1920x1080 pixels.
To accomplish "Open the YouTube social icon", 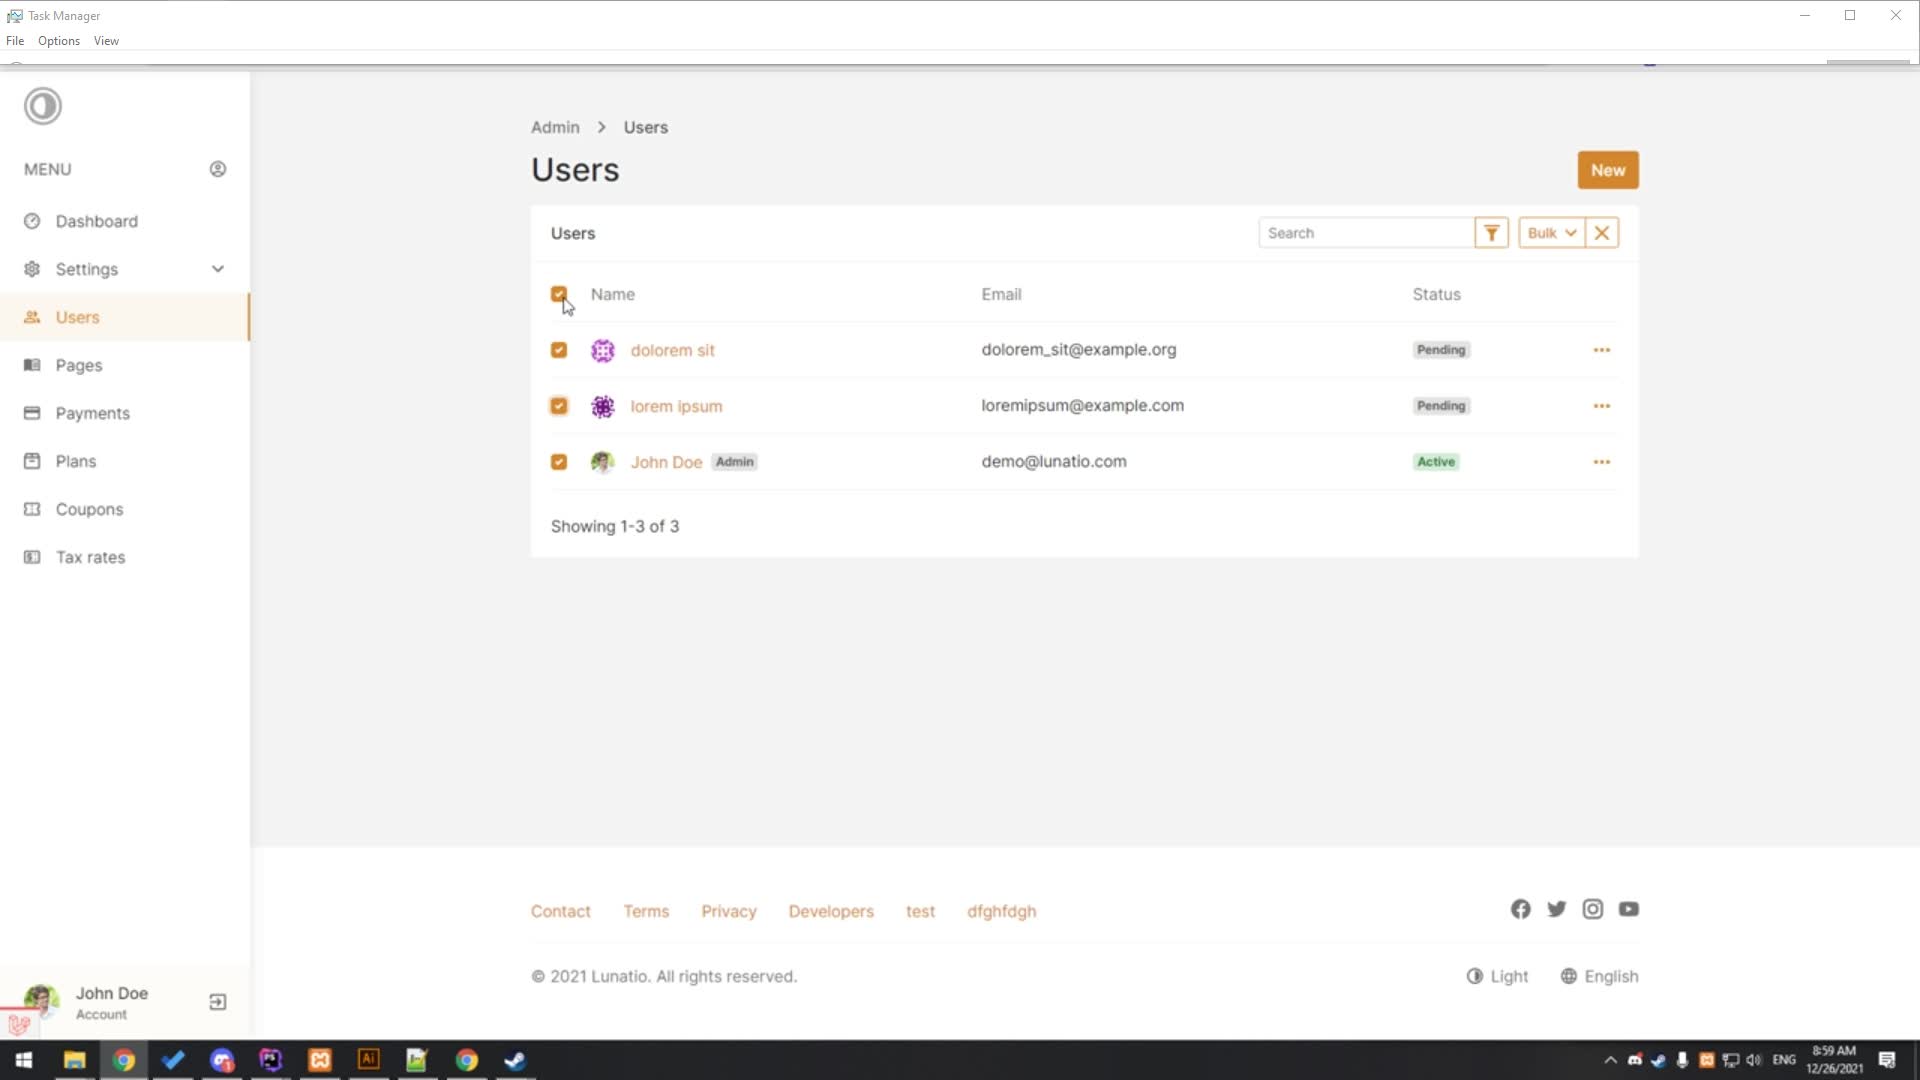I will point(1628,909).
